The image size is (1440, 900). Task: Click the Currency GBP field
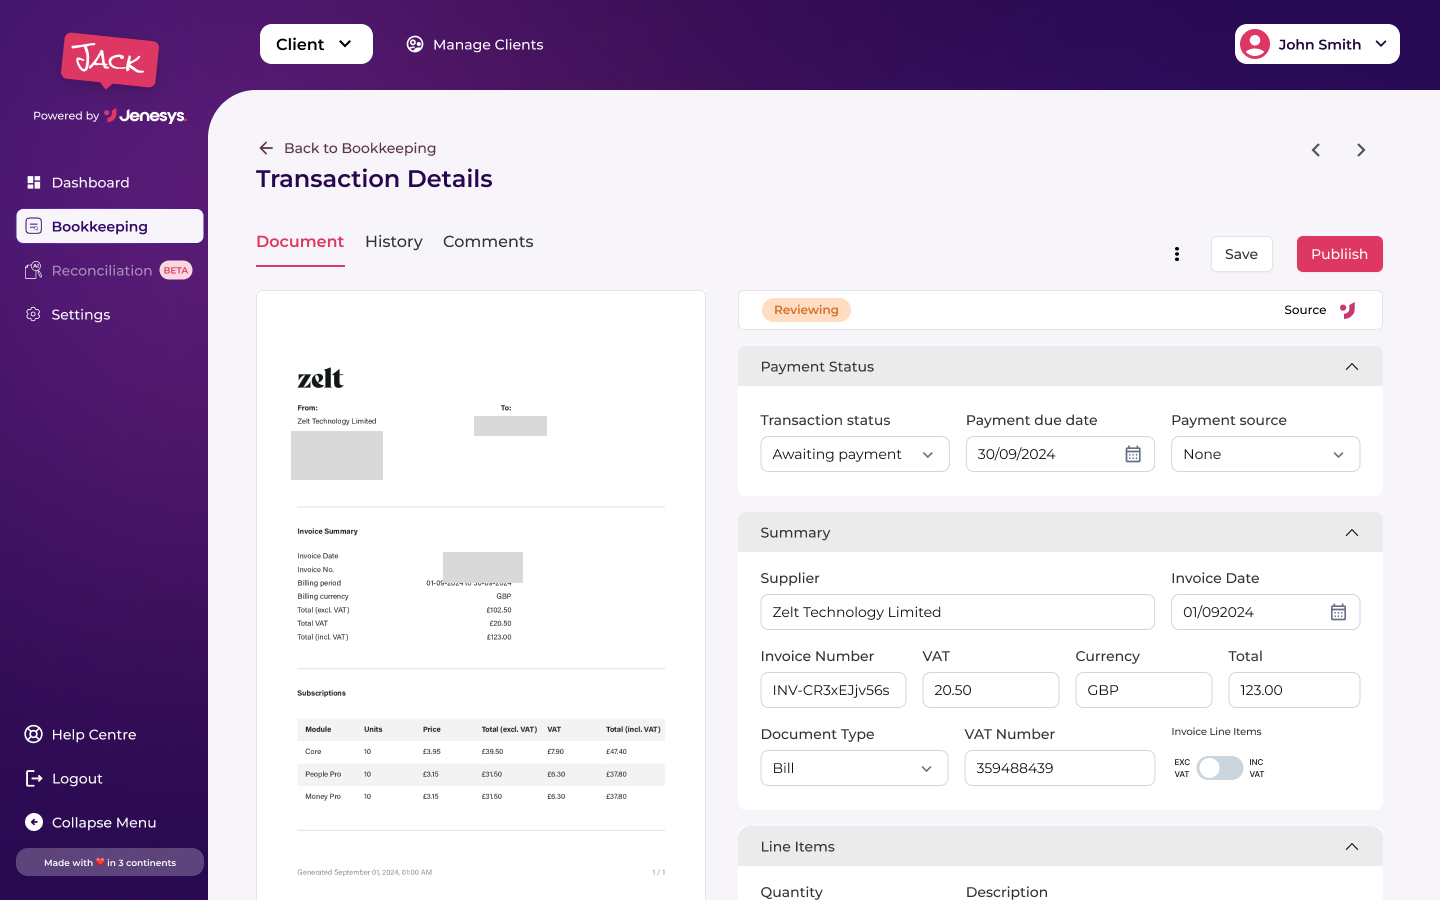(1144, 690)
